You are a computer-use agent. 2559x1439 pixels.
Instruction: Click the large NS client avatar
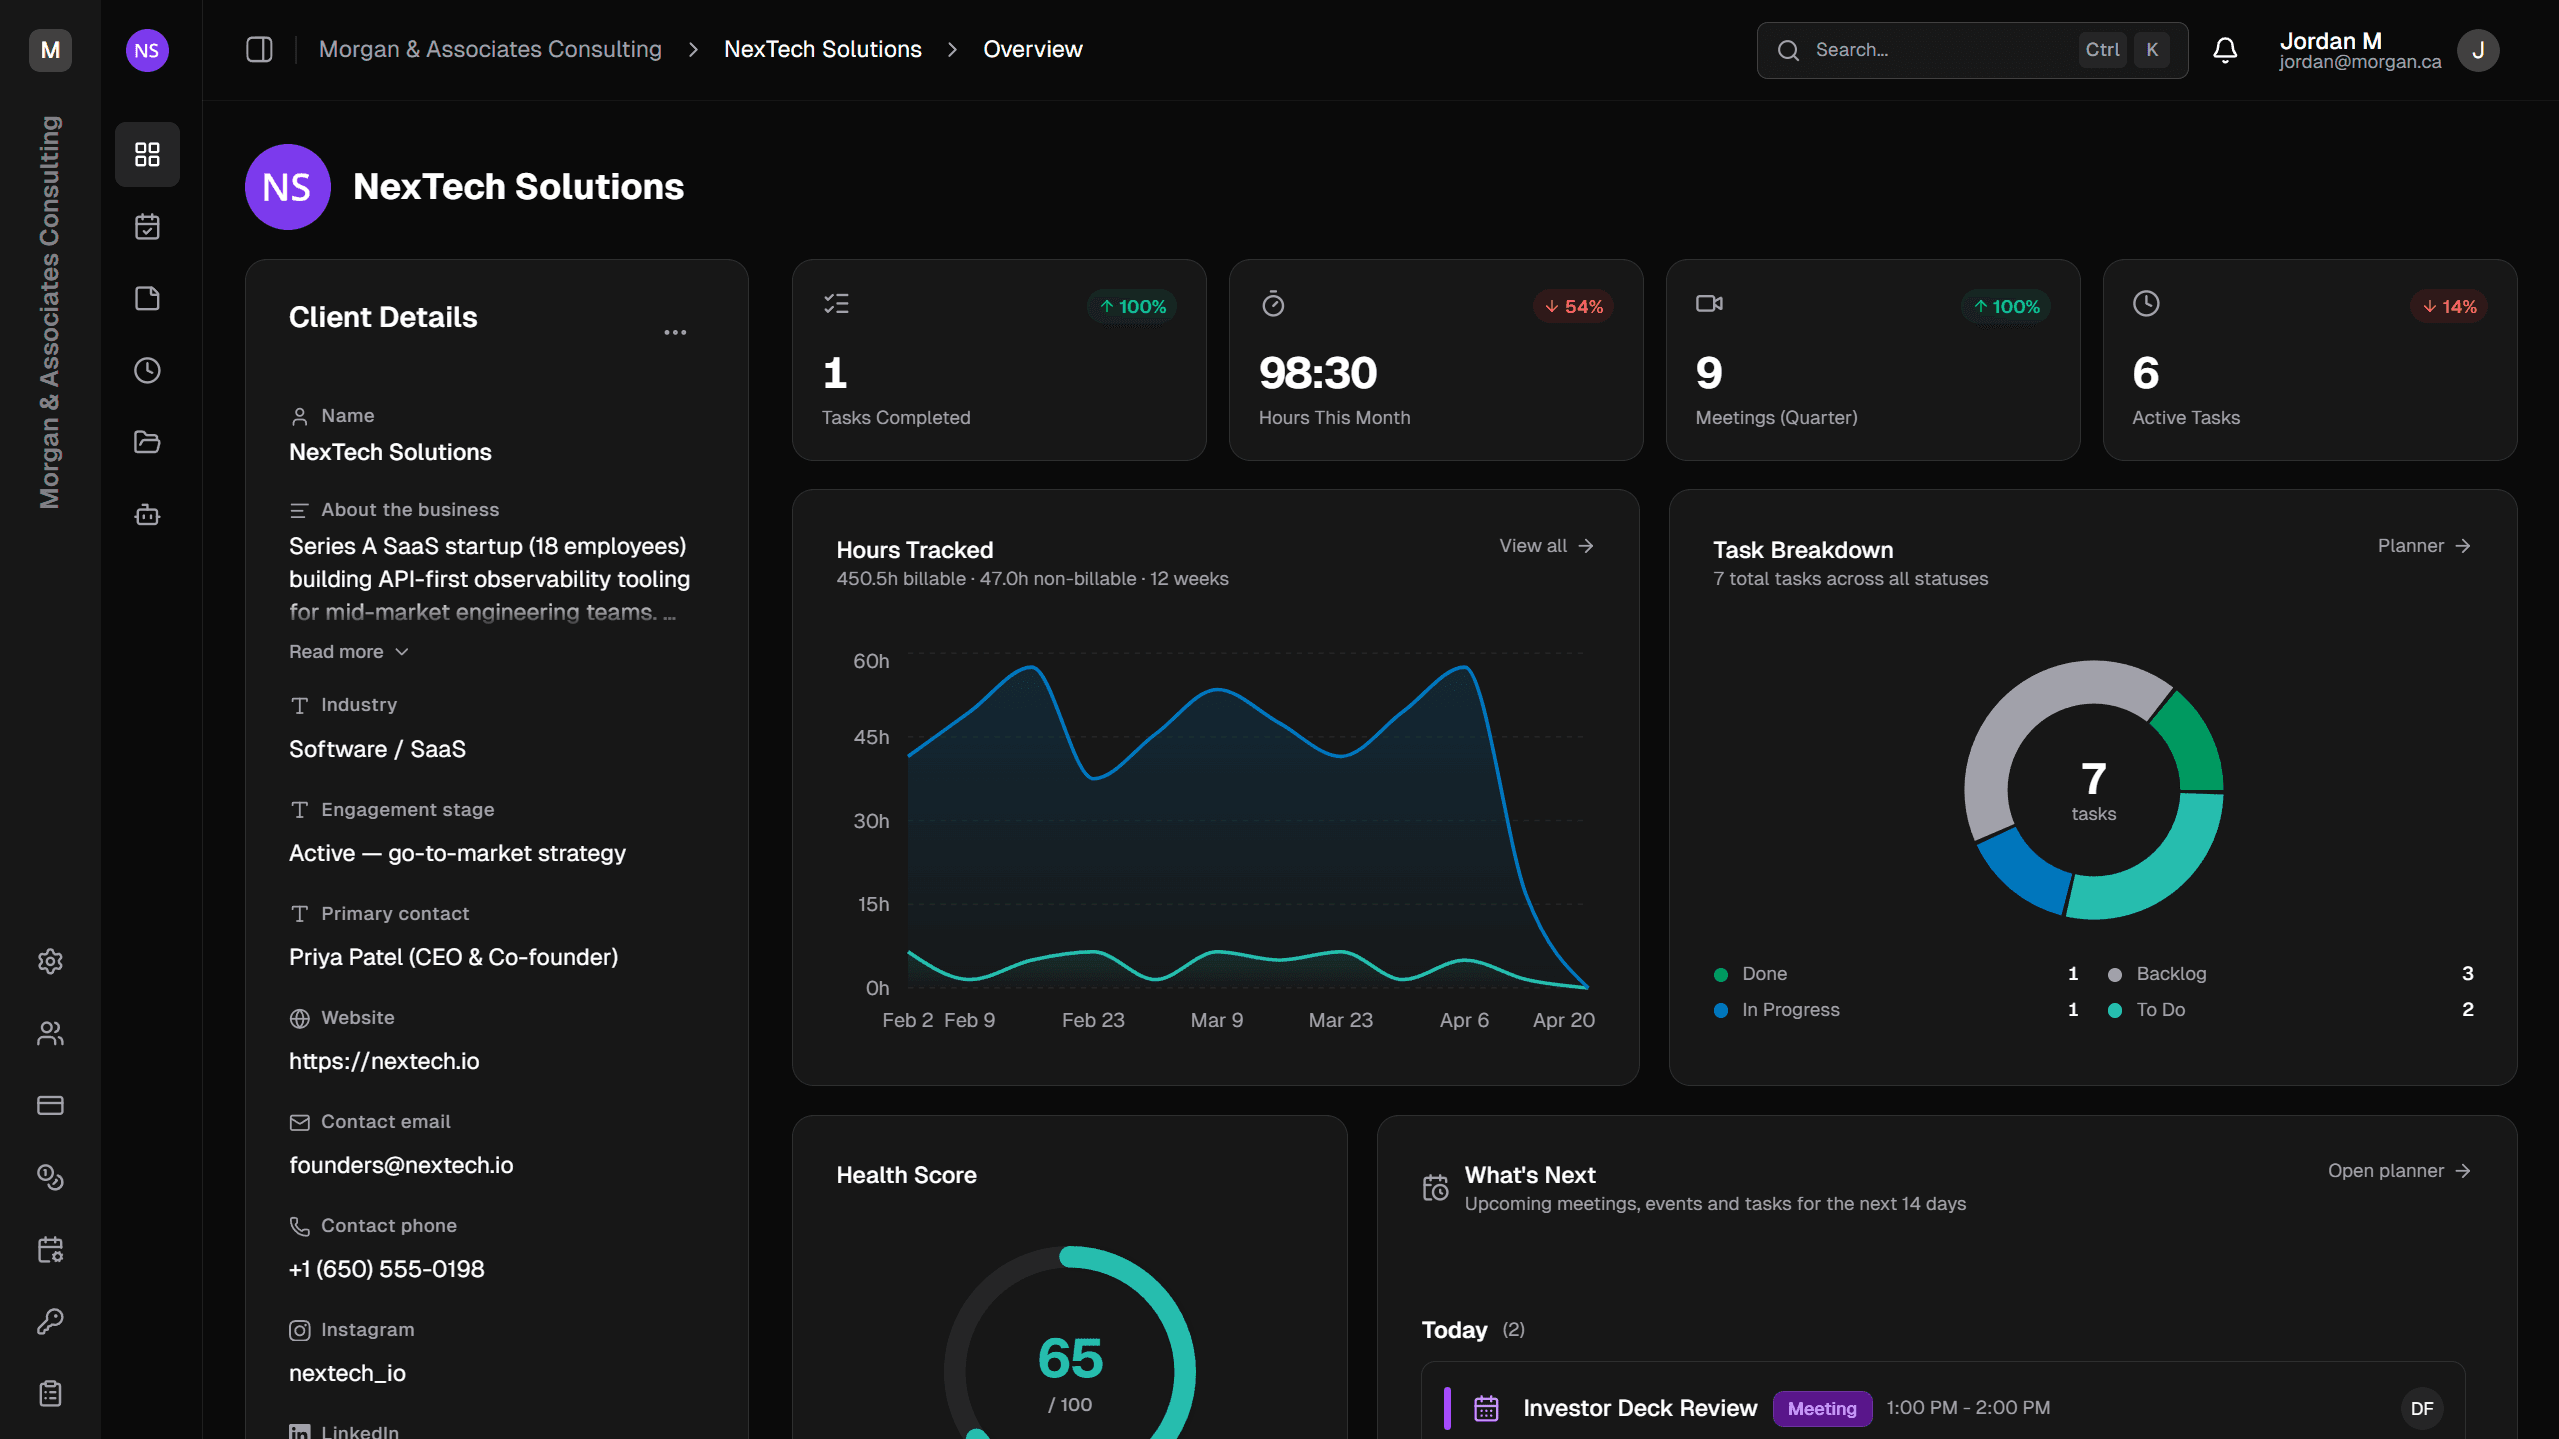288,187
